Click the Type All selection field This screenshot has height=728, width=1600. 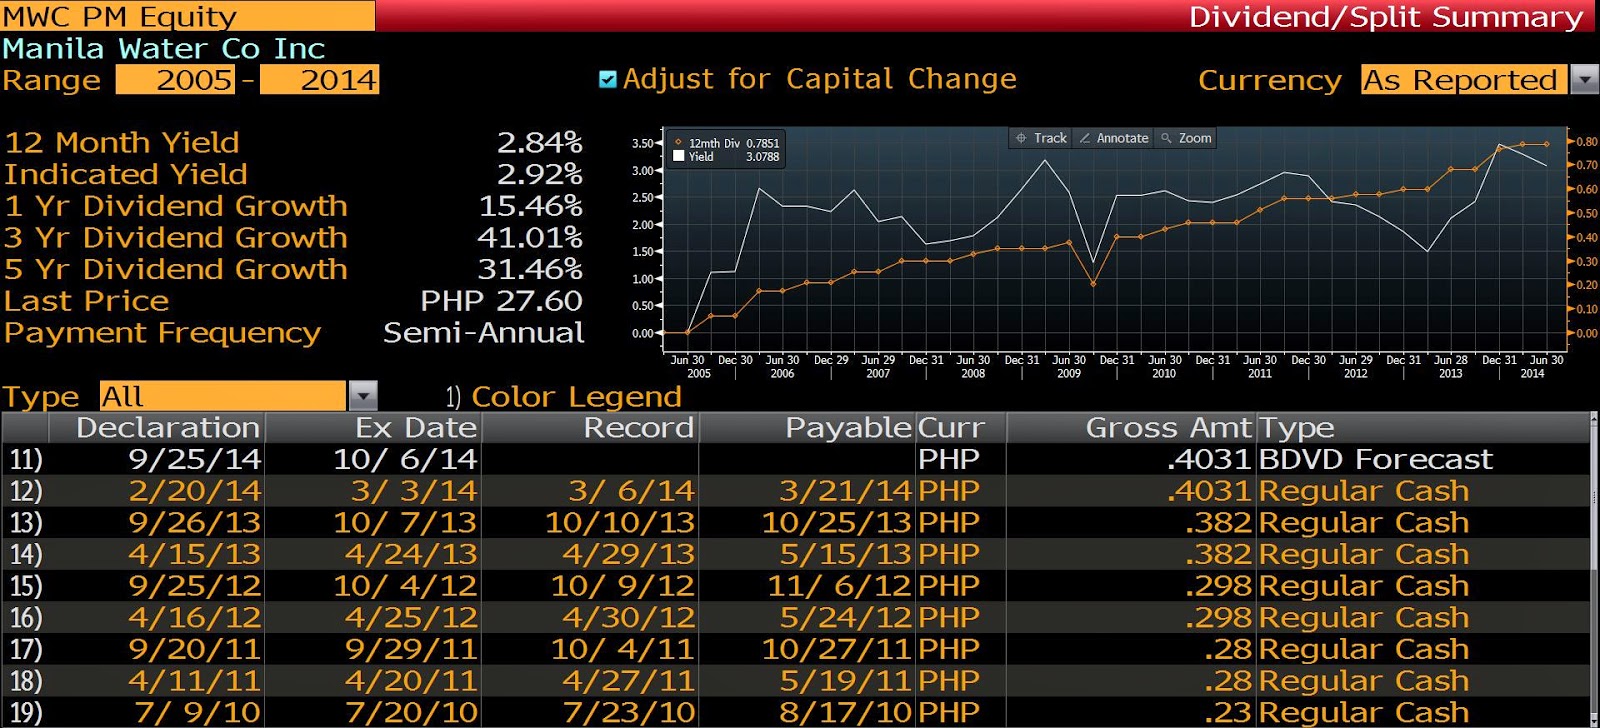[x=223, y=396]
